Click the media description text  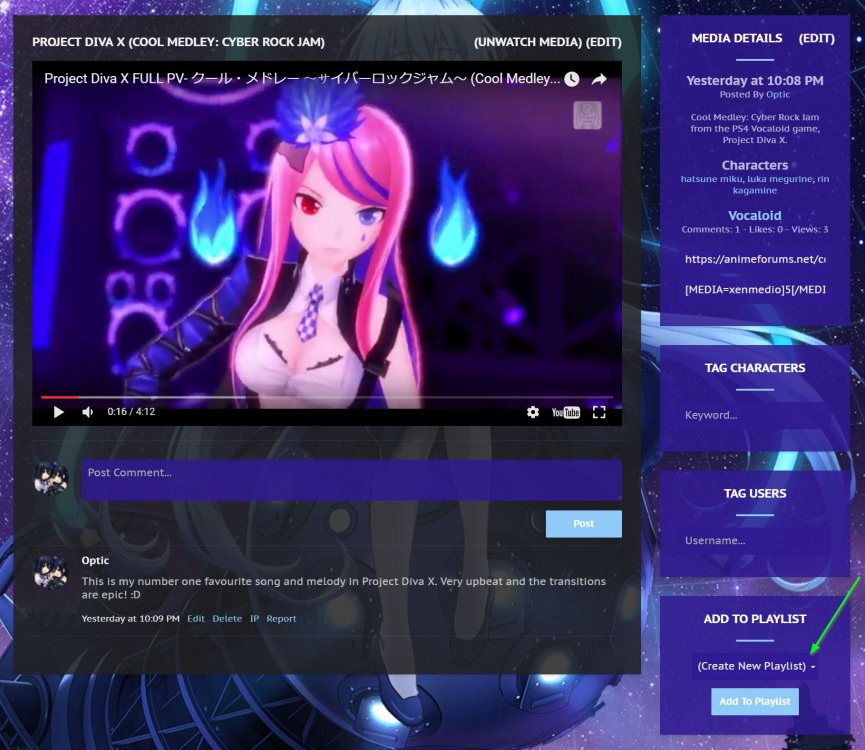(x=755, y=128)
